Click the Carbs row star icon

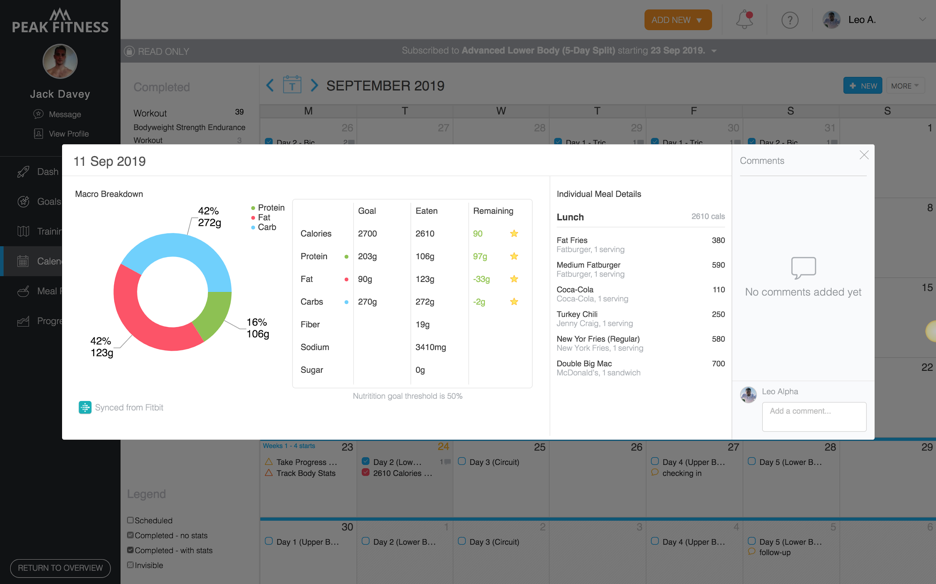(x=514, y=302)
